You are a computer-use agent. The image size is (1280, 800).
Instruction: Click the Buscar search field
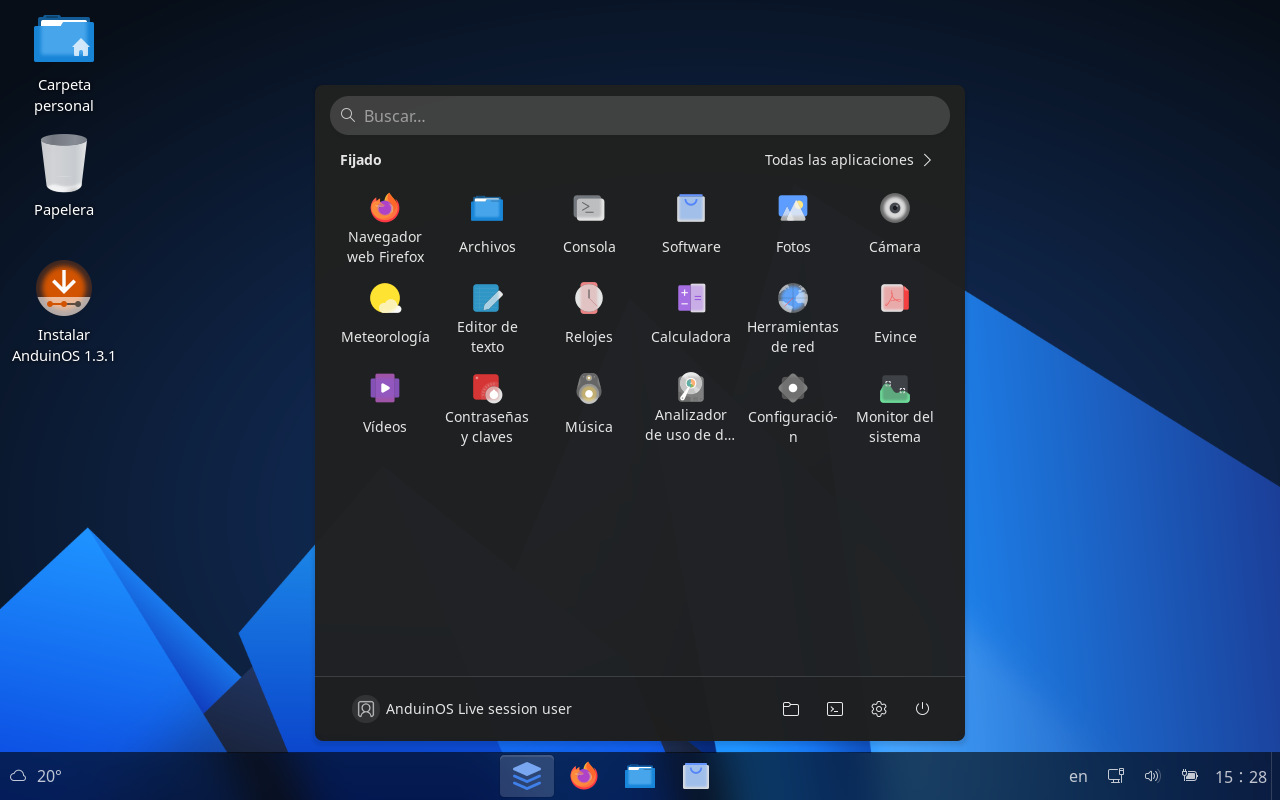(x=640, y=115)
